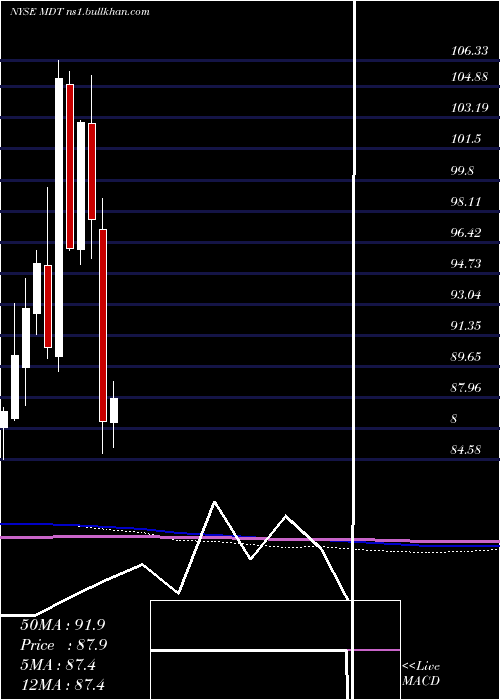Select the '12MA : 87.4' readout
The image size is (500, 700).
point(62,684)
